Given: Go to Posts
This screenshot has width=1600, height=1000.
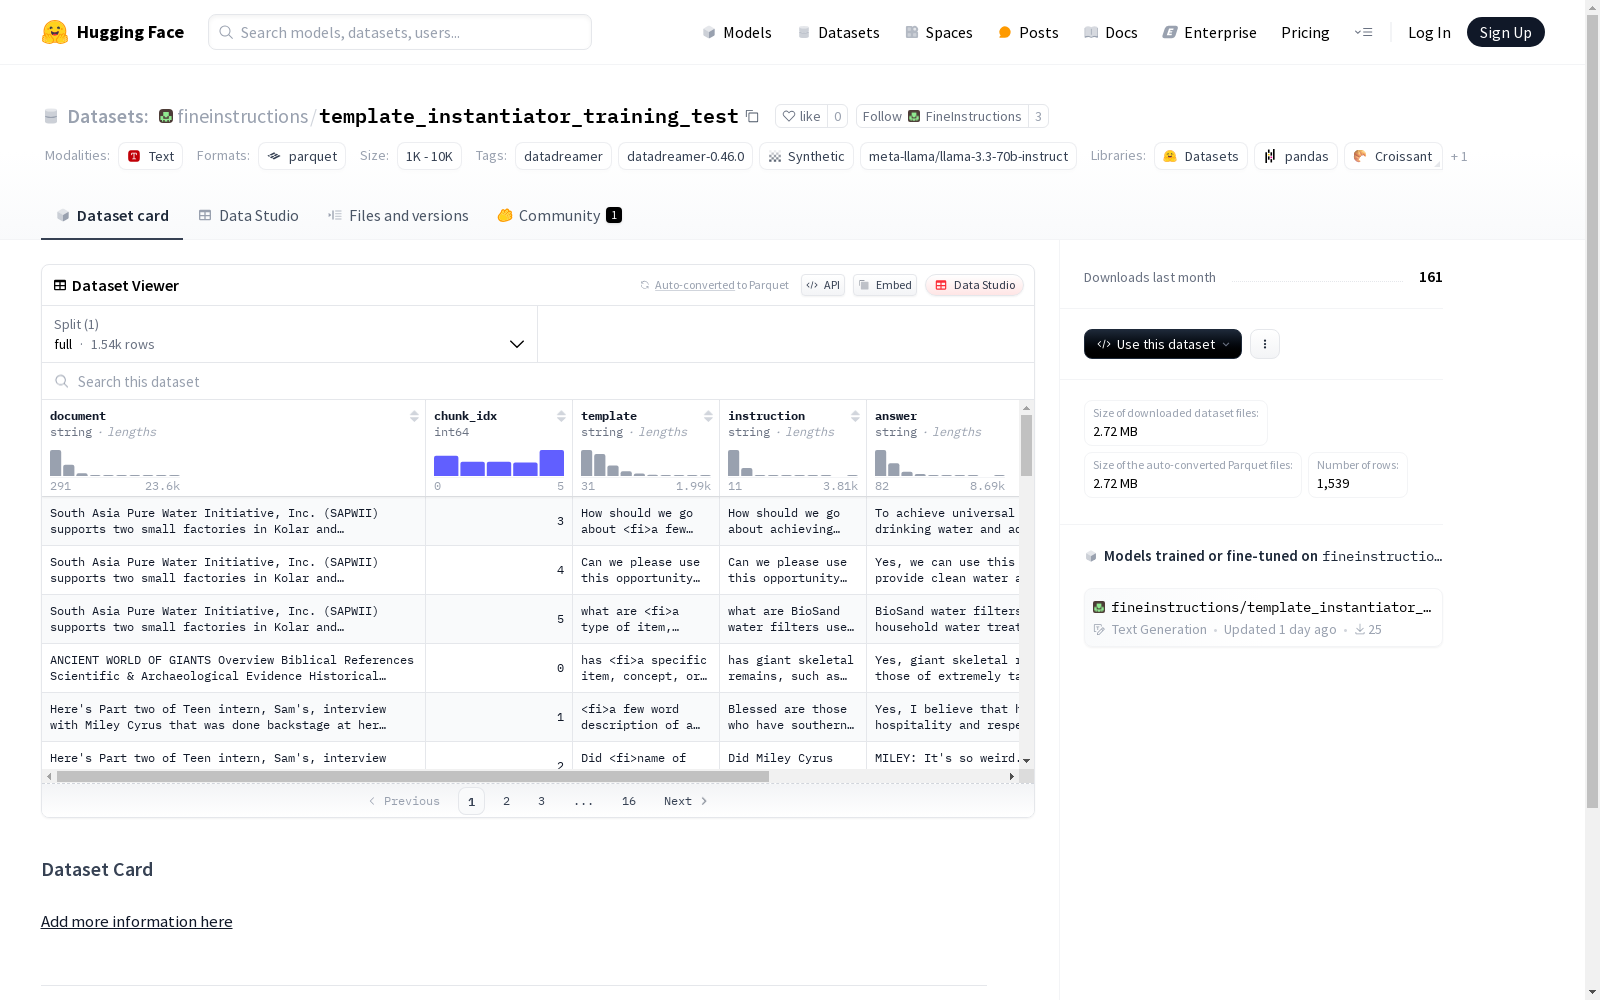Looking at the screenshot, I should [x=1028, y=32].
